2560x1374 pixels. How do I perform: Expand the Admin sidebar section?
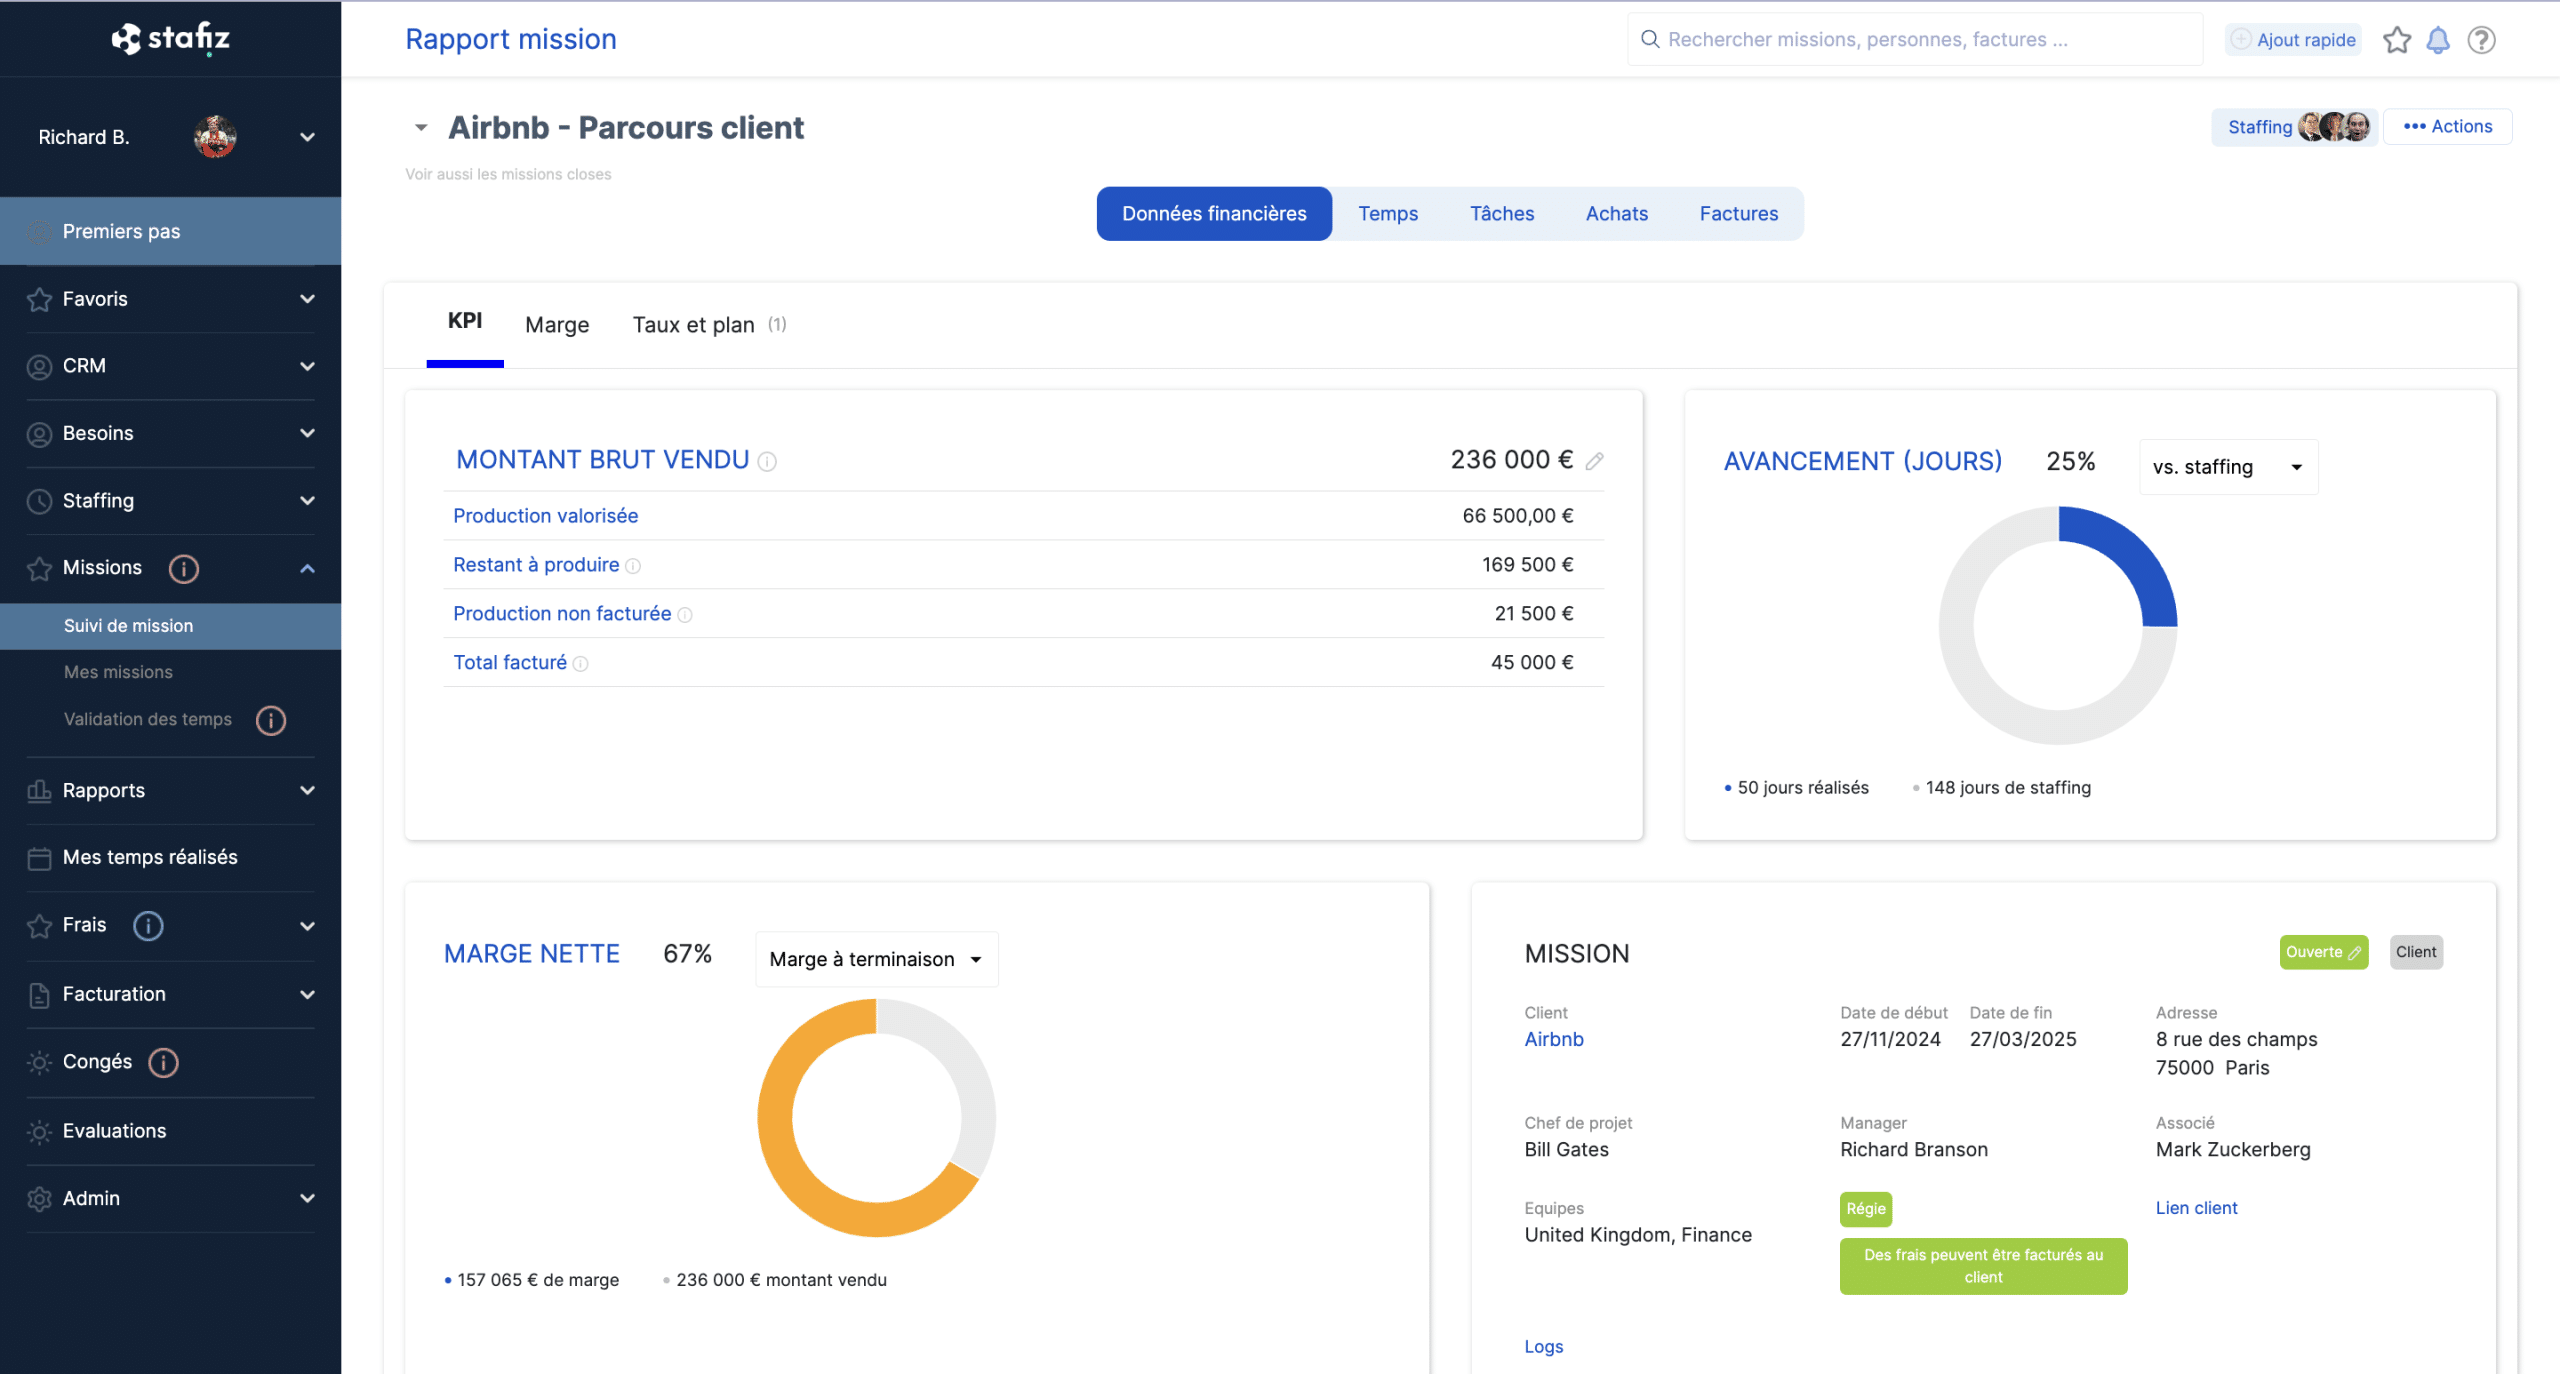click(x=307, y=1198)
